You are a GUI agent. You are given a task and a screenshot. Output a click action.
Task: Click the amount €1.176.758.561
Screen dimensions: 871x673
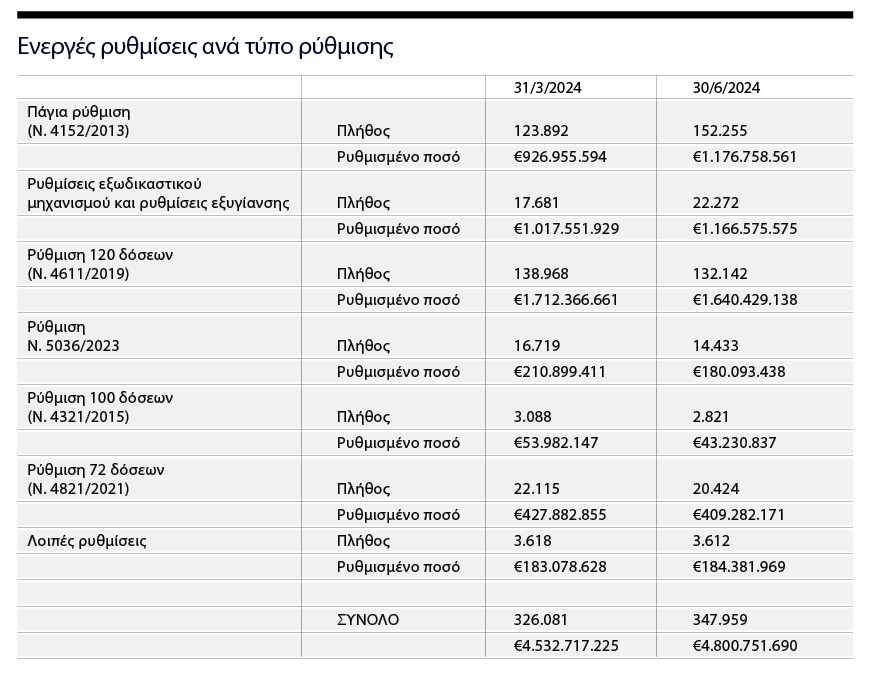[x=745, y=157]
